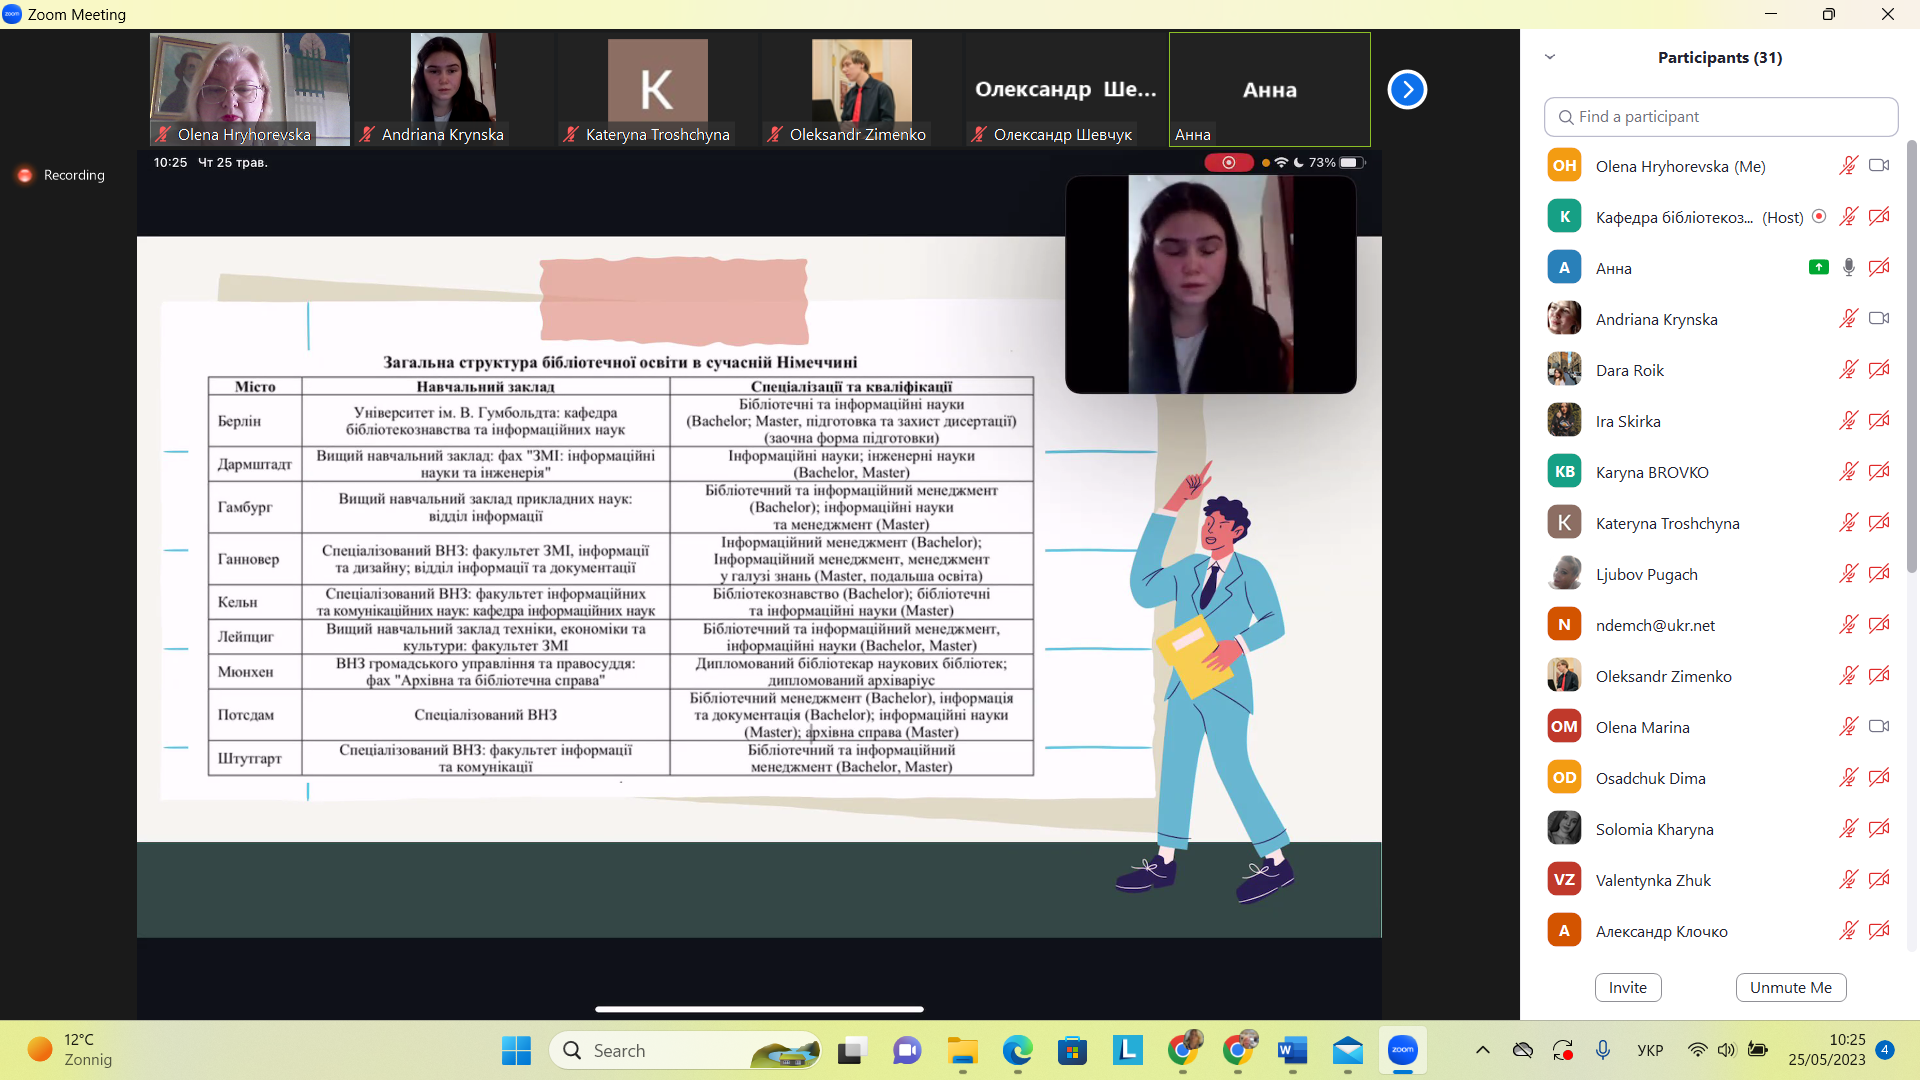Select Solomia Kharyna in participants list

pos(1654,829)
